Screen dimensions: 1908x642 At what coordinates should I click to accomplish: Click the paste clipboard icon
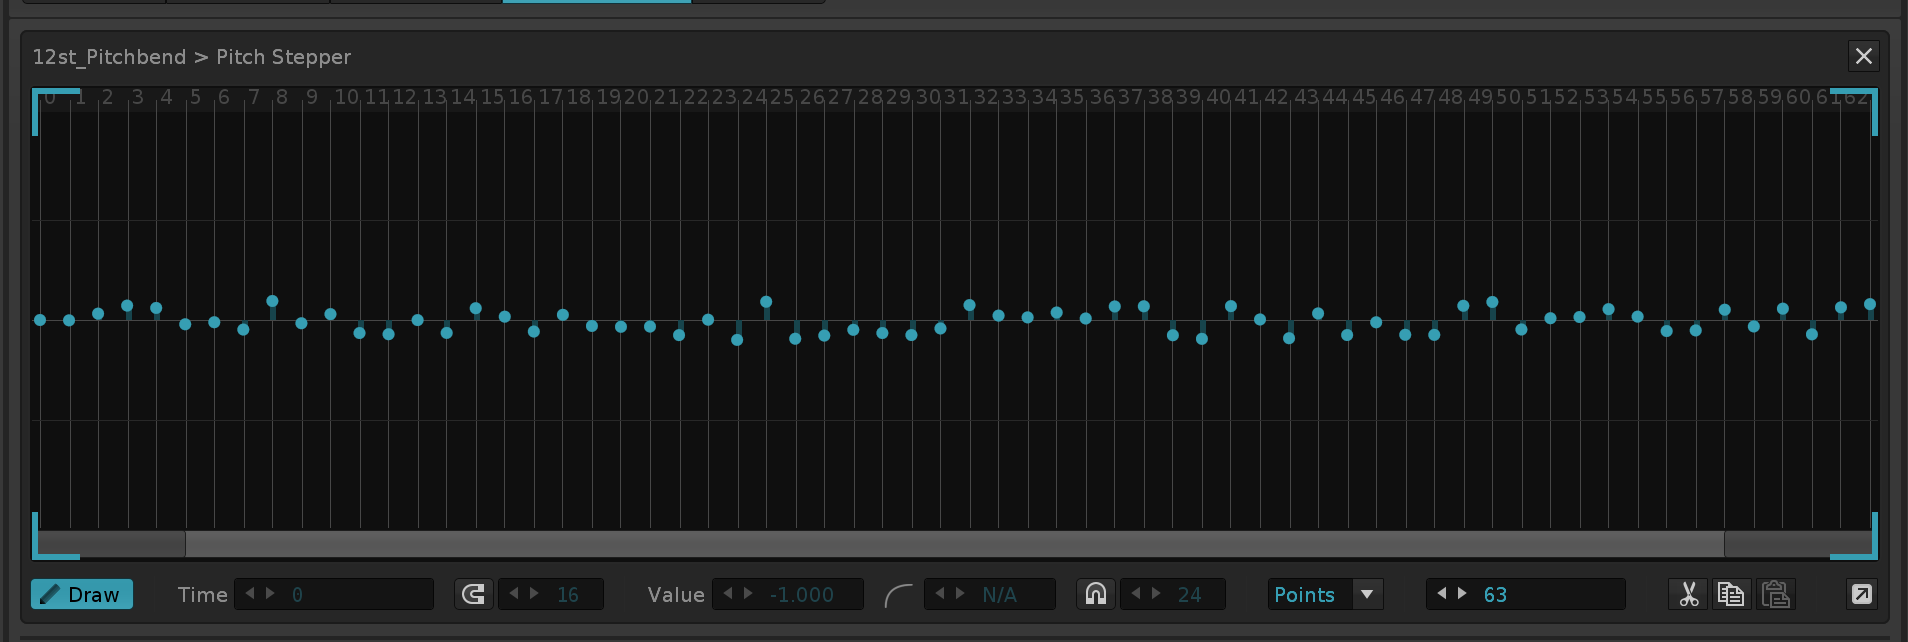click(x=1775, y=594)
